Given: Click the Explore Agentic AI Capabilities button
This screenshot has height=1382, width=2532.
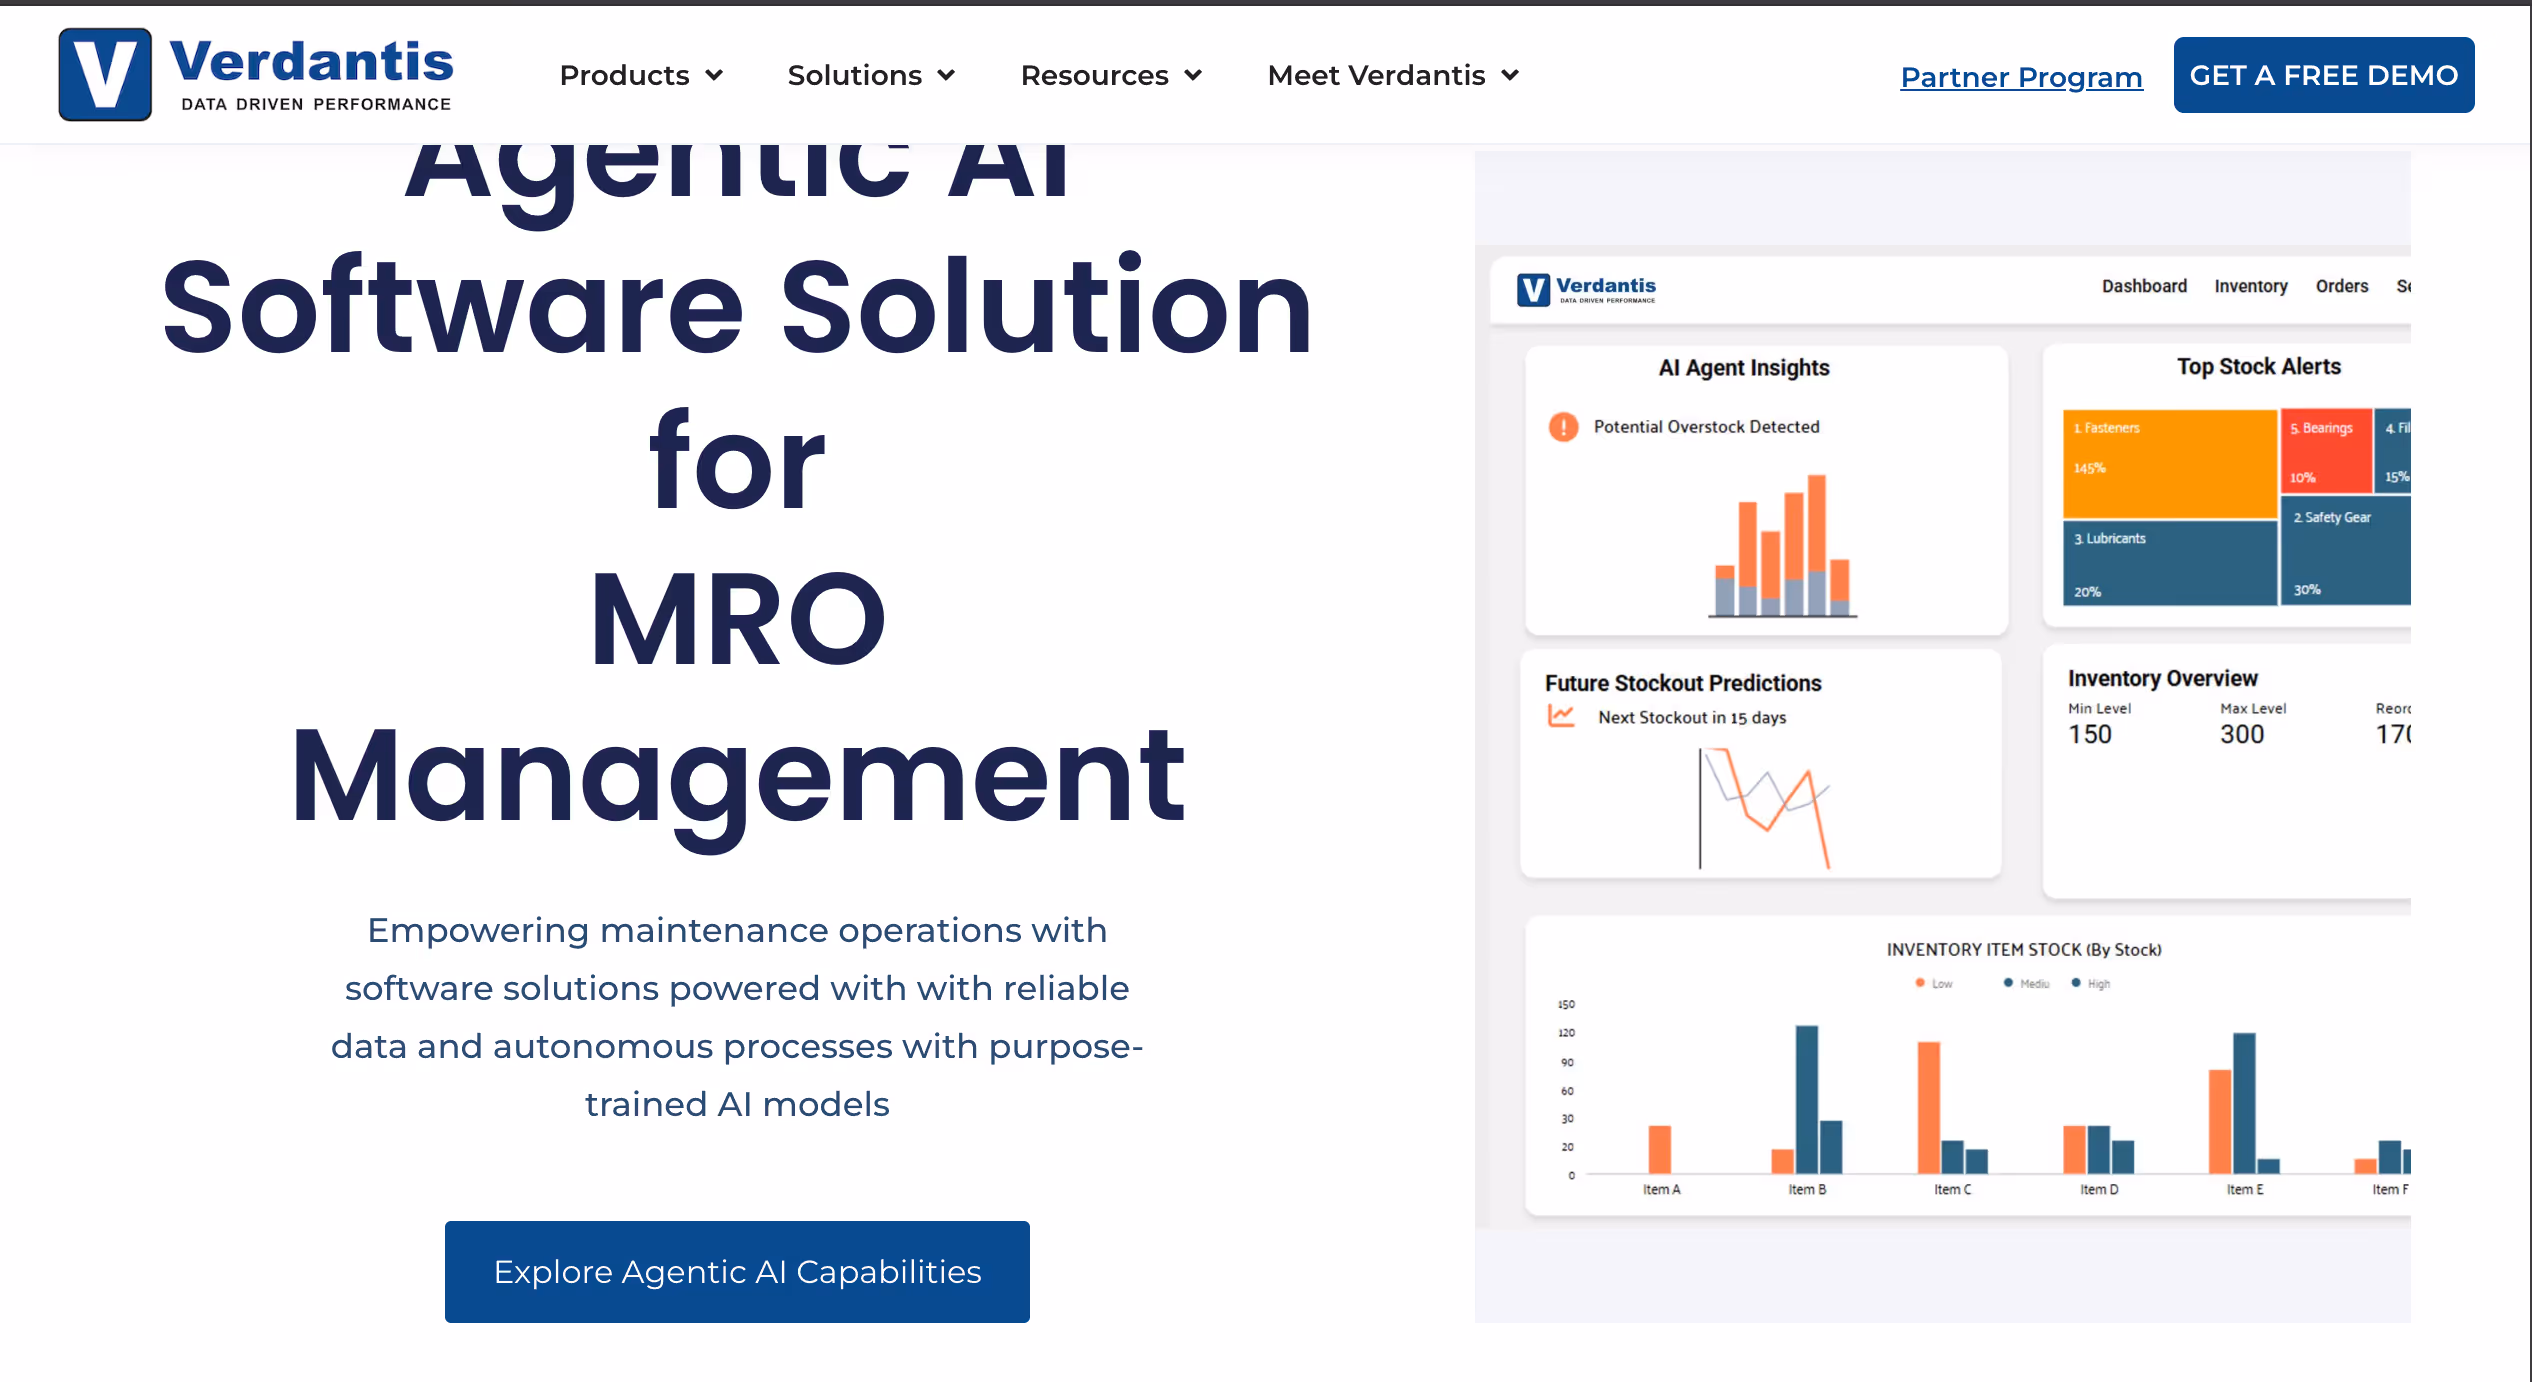Looking at the screenshot, I should (x=737, y=1271).
